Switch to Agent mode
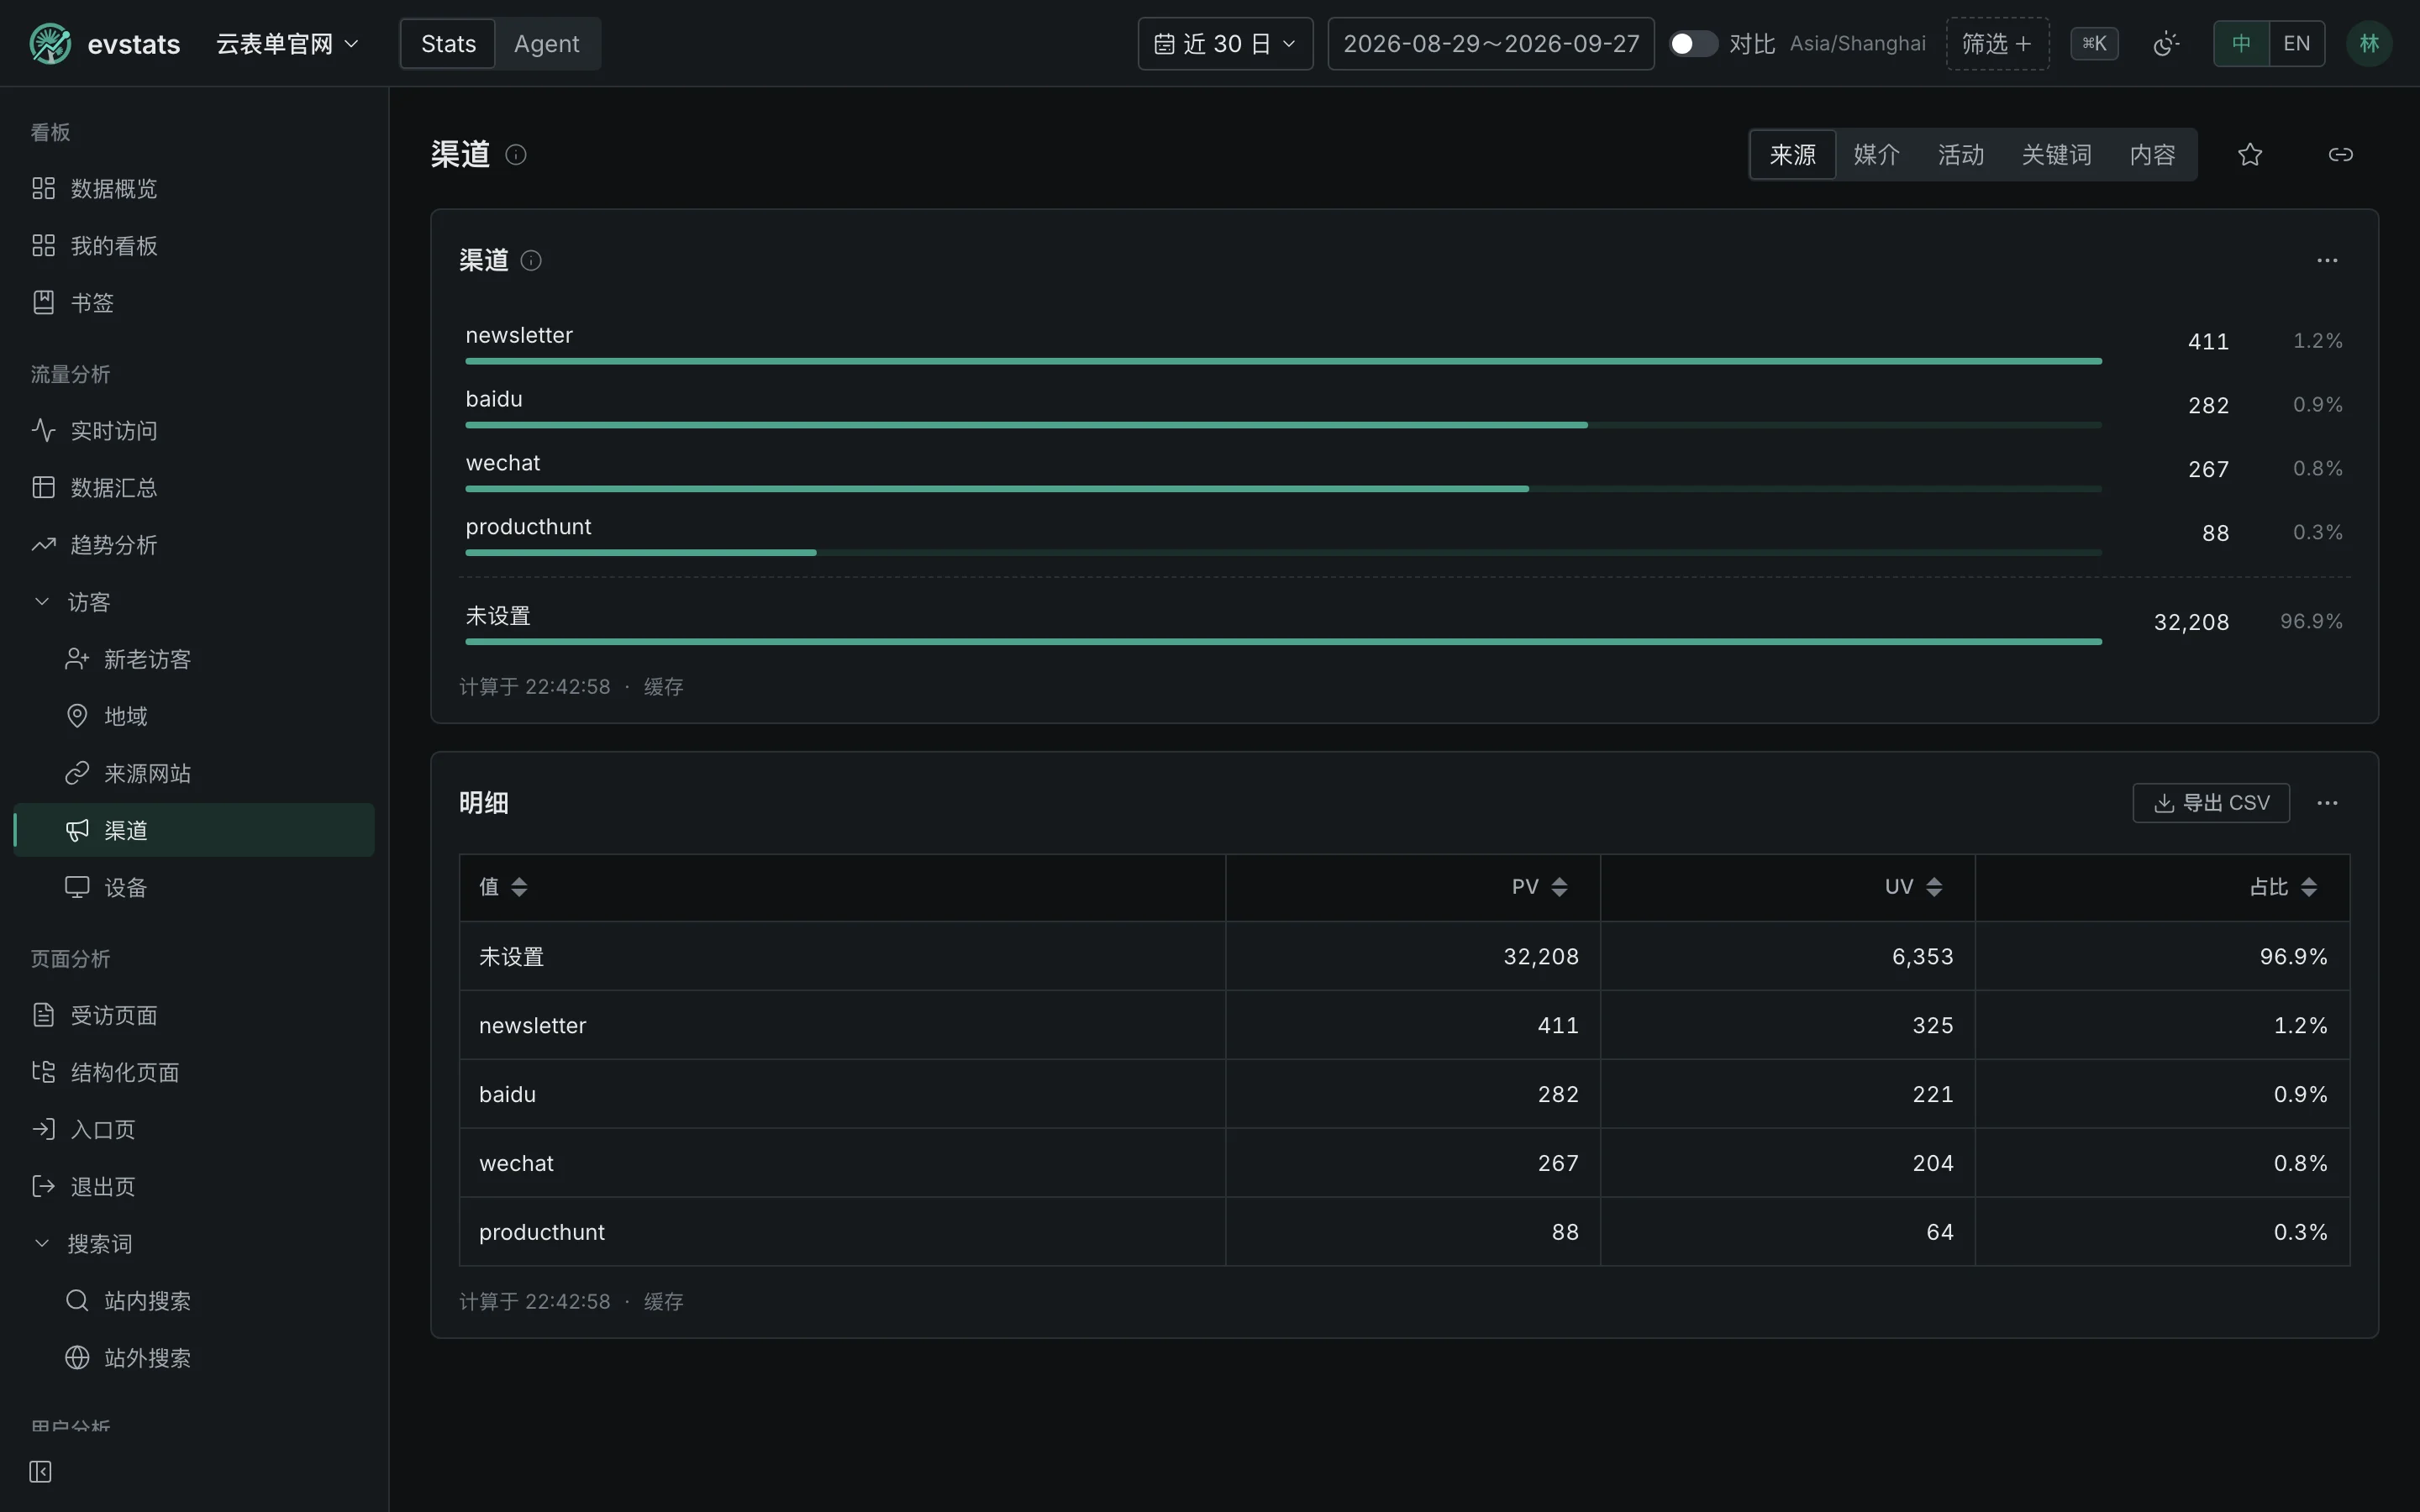The width and height of the screenshot is (2420, 1512). pos(546,44)
